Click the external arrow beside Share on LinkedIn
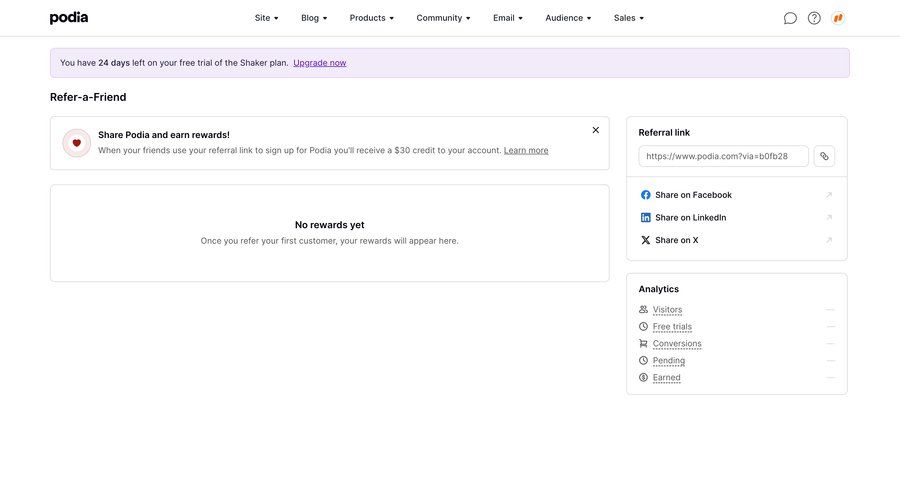The height and width of the screenshot is (484, 900). (829, 218)
